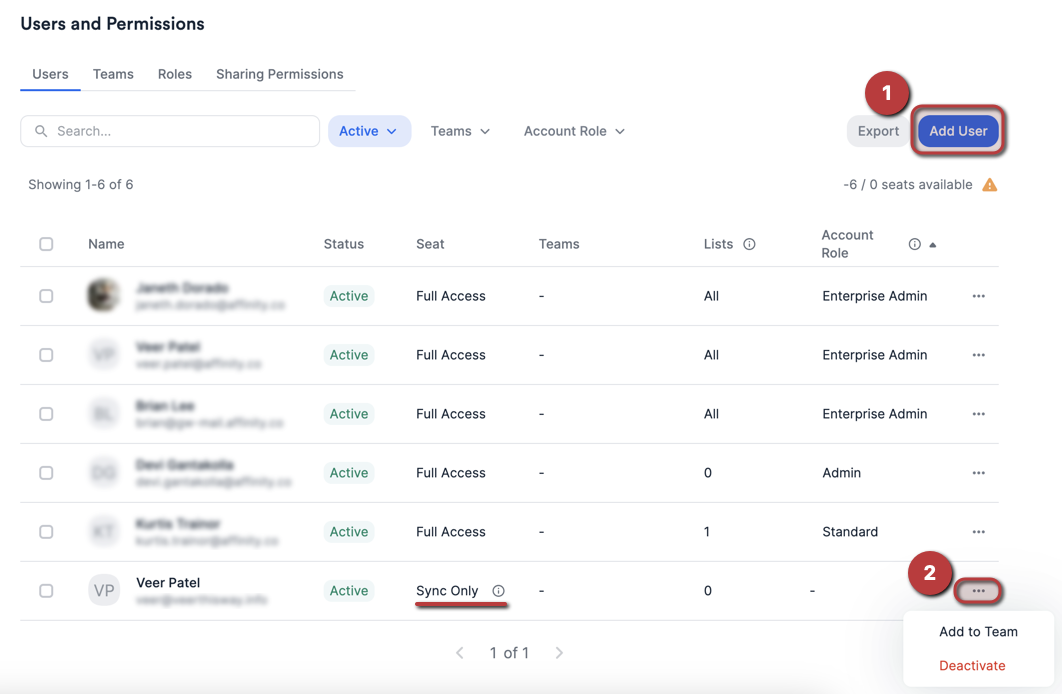This screenshot has height=694, width=1062.
Task: Open the three-dot menu on Veer Patel's Sync row
Action: point(978,590)
